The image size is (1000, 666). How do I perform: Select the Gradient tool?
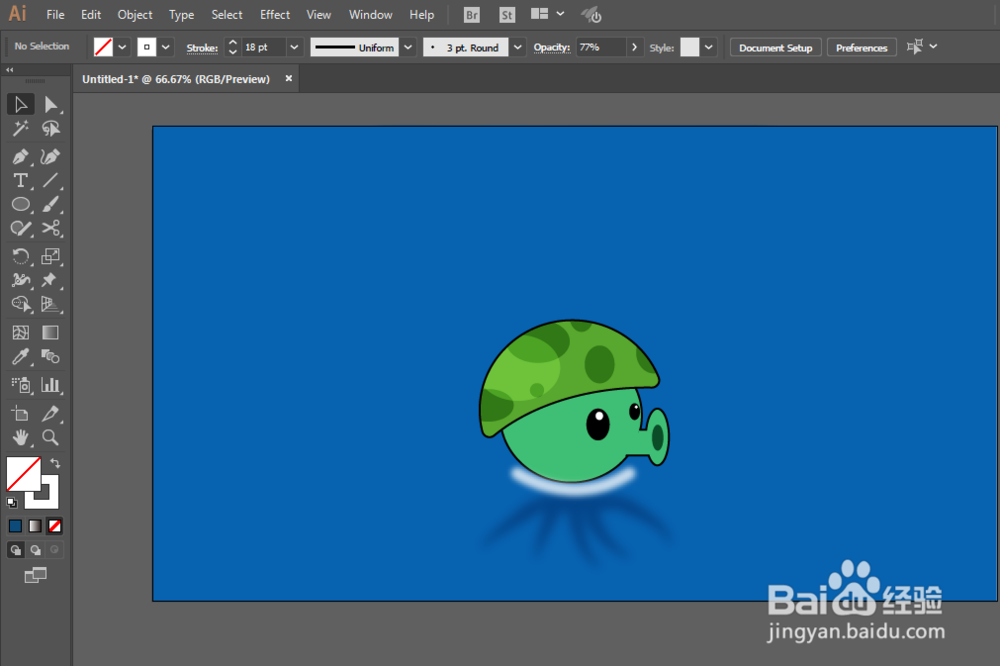pos(50,332)
